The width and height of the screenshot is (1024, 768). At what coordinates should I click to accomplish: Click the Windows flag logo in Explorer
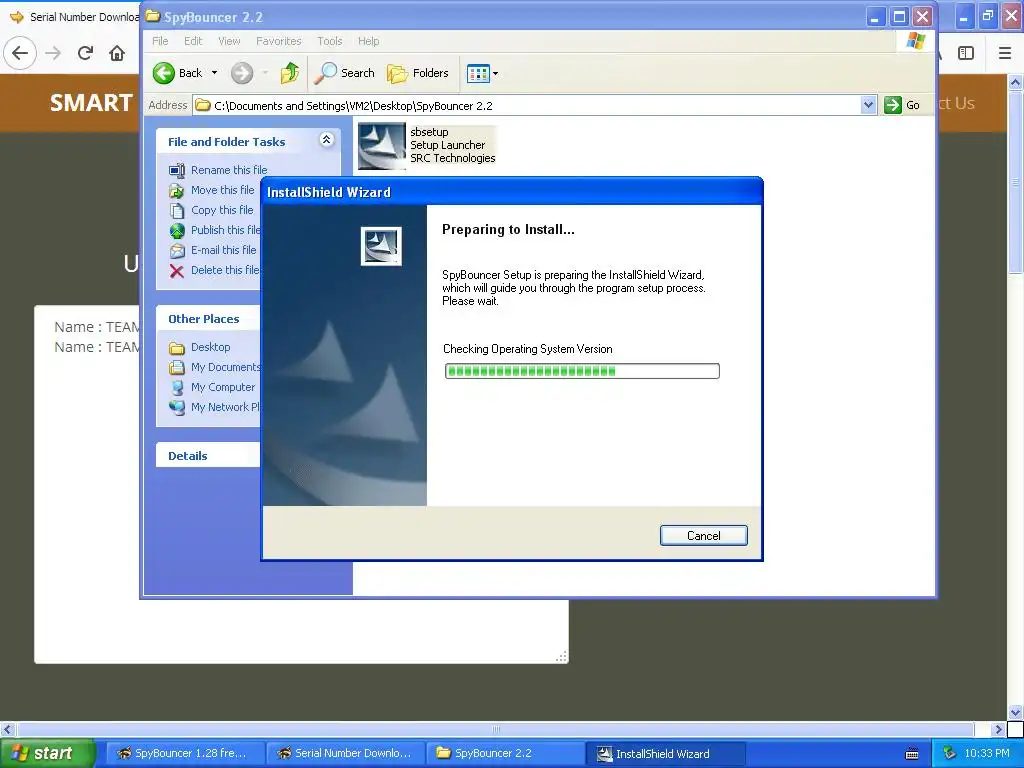click(916, 41)
